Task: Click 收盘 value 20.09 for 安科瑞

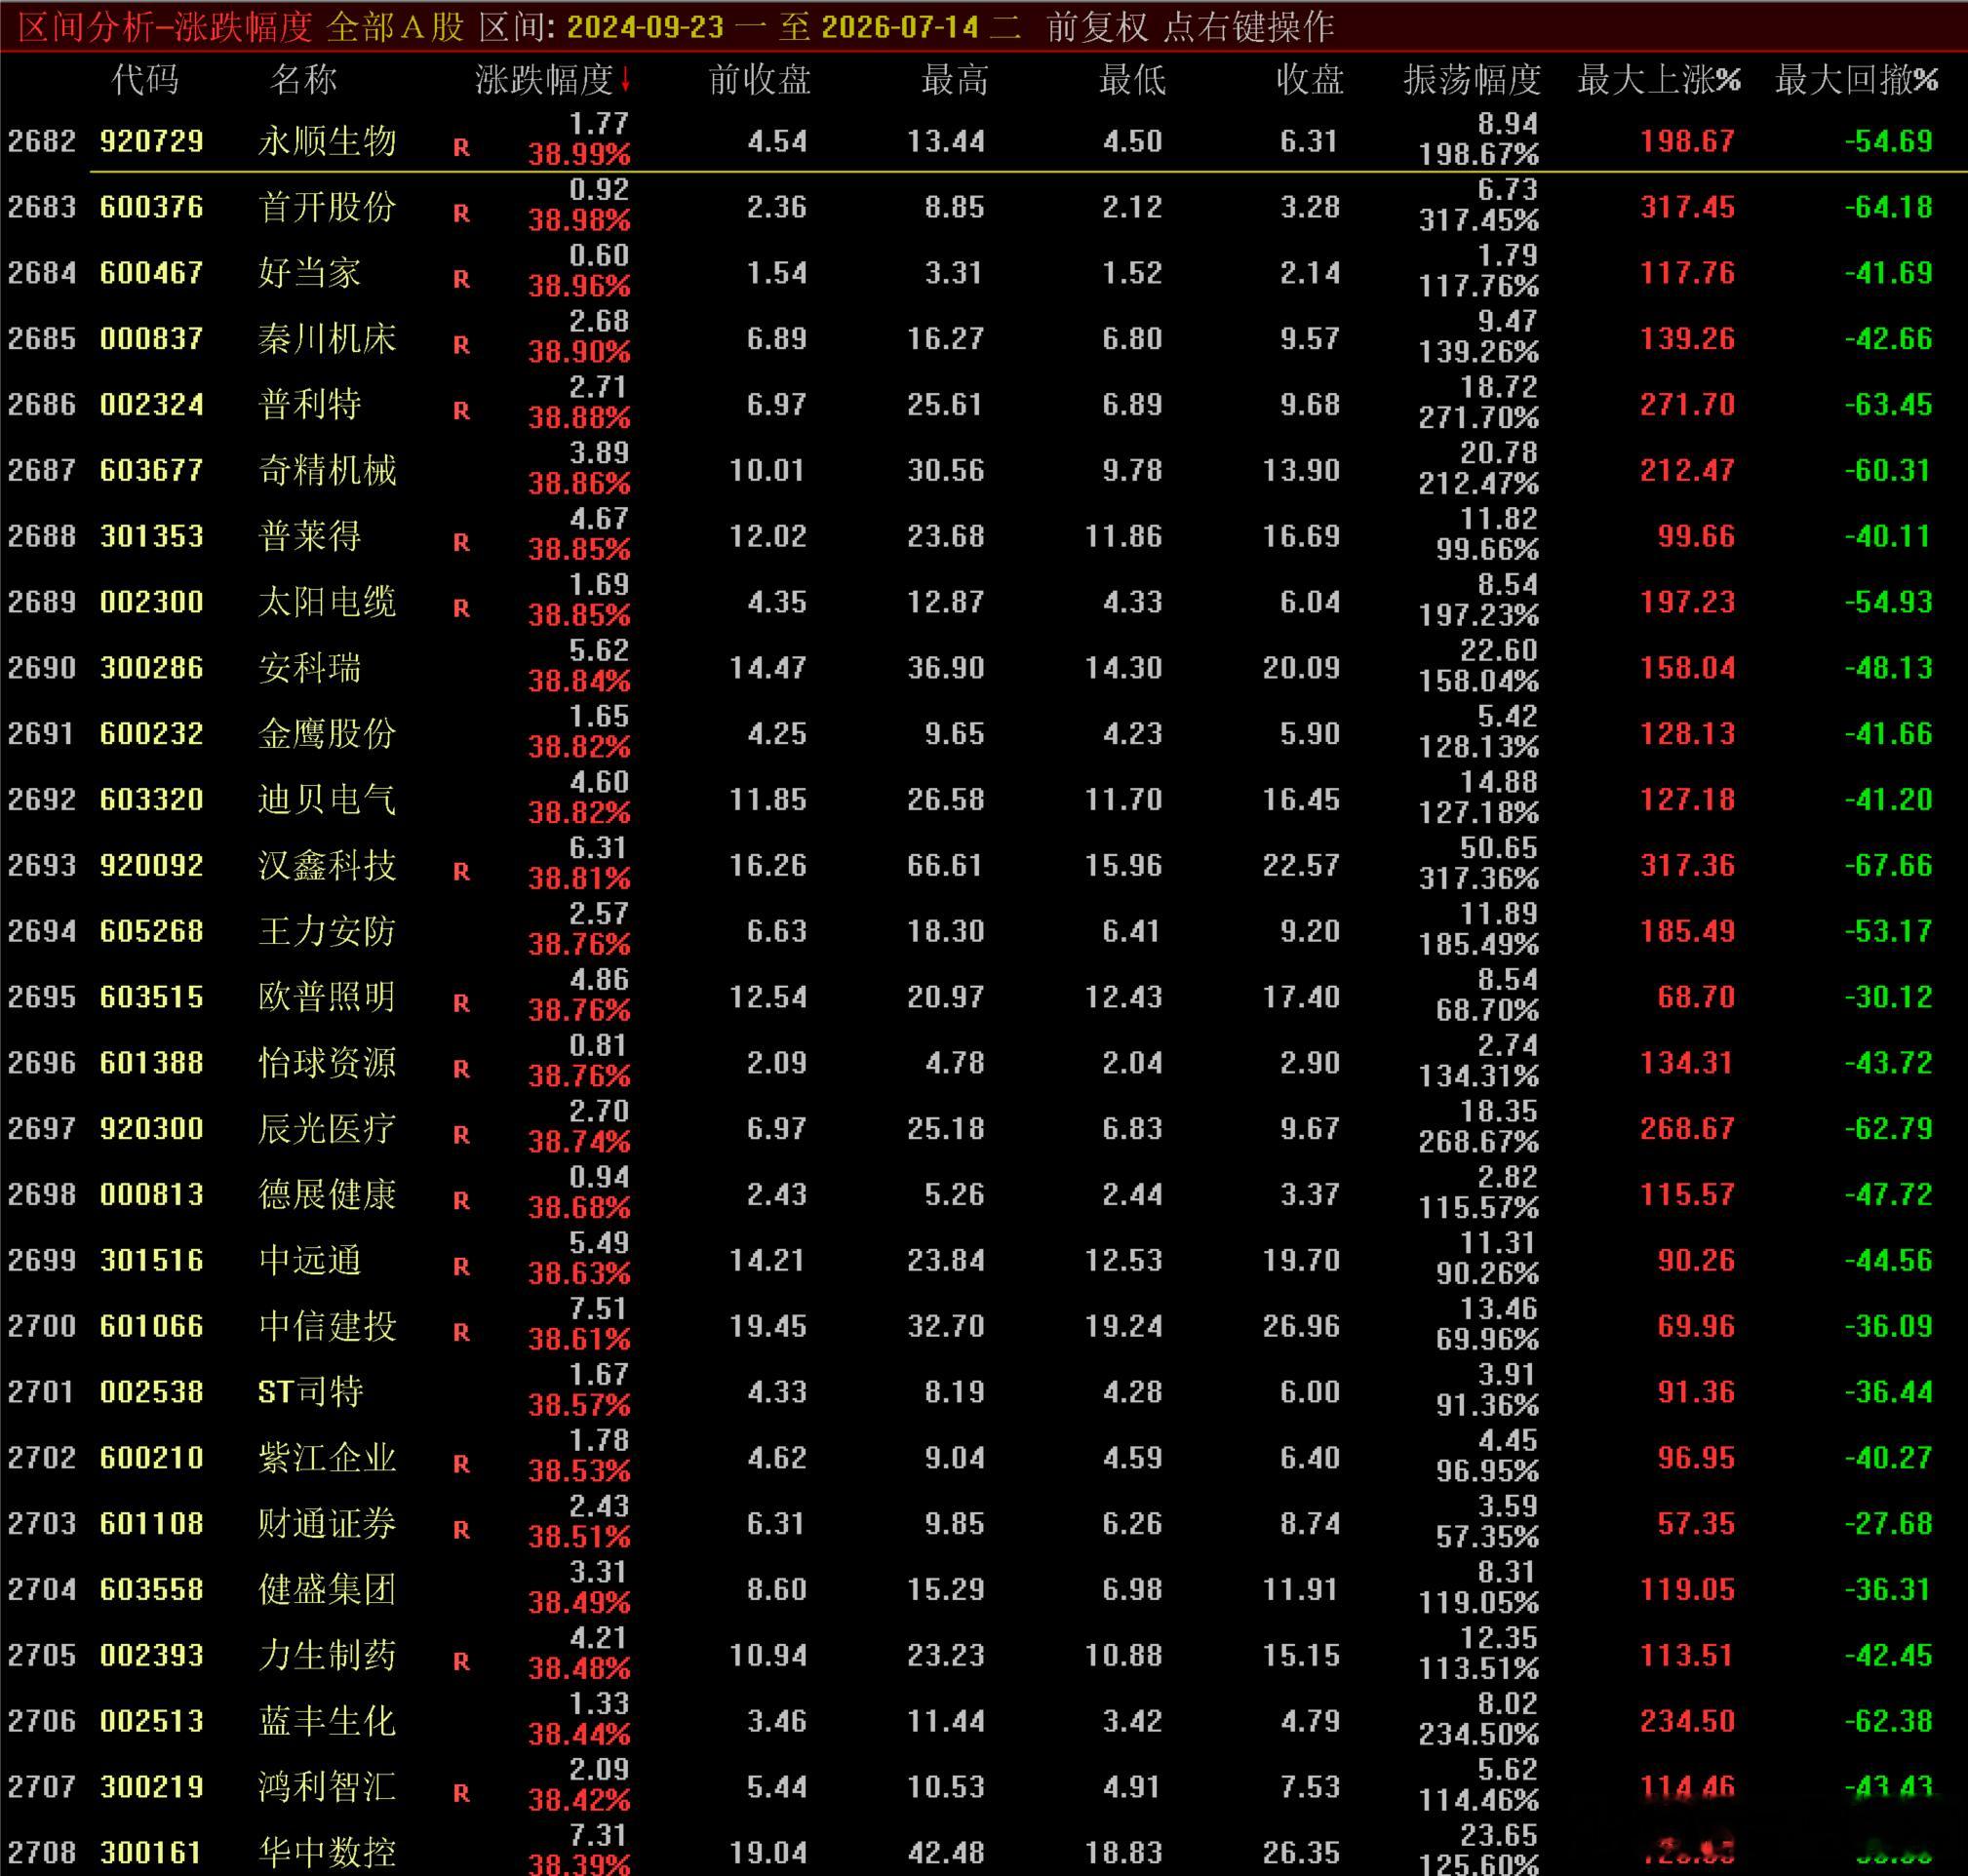Action: pyautogui.click(x=1301, y=668)
